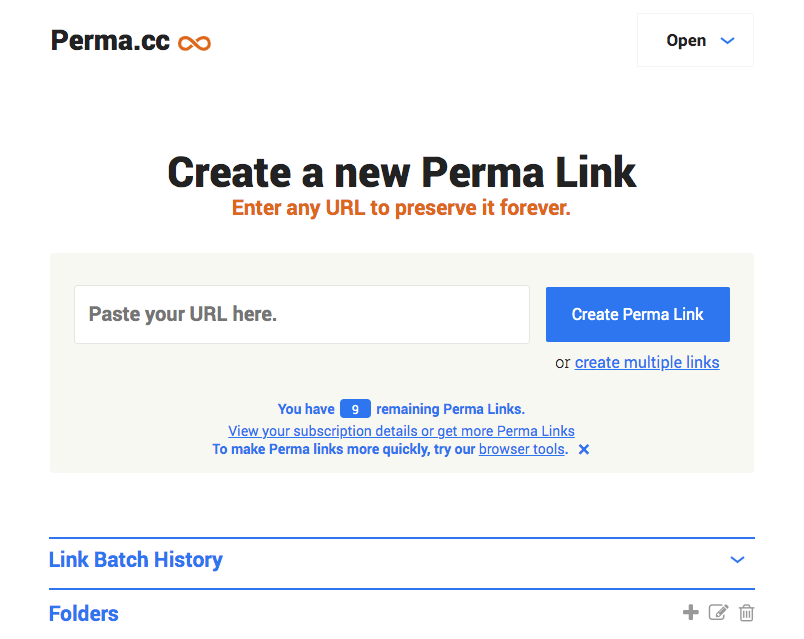
Task: Click the orange "Enter any URL" subtitle
Action: (401, 209)
